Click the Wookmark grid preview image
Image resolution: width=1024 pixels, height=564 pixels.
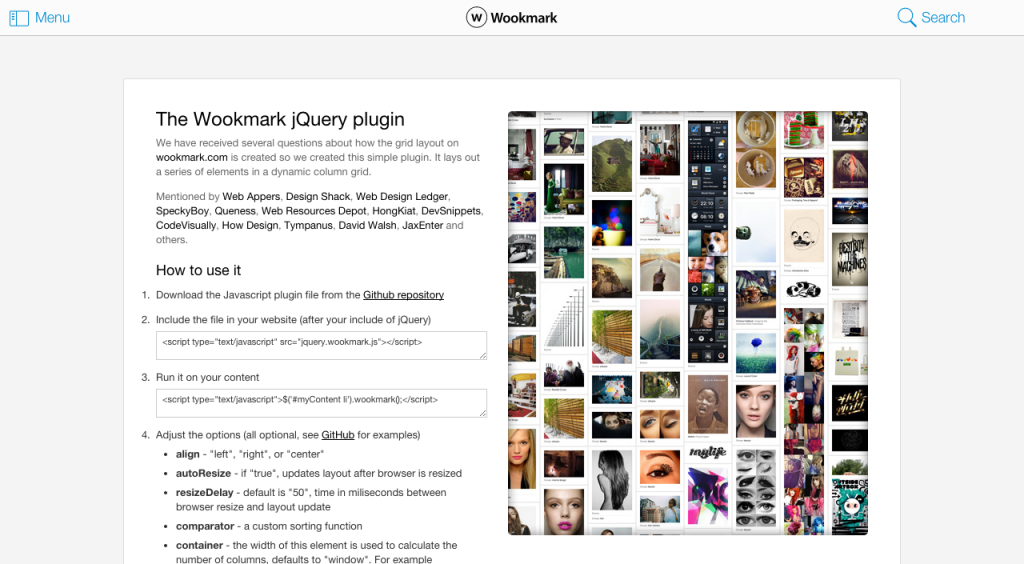(x=688, y=323)
